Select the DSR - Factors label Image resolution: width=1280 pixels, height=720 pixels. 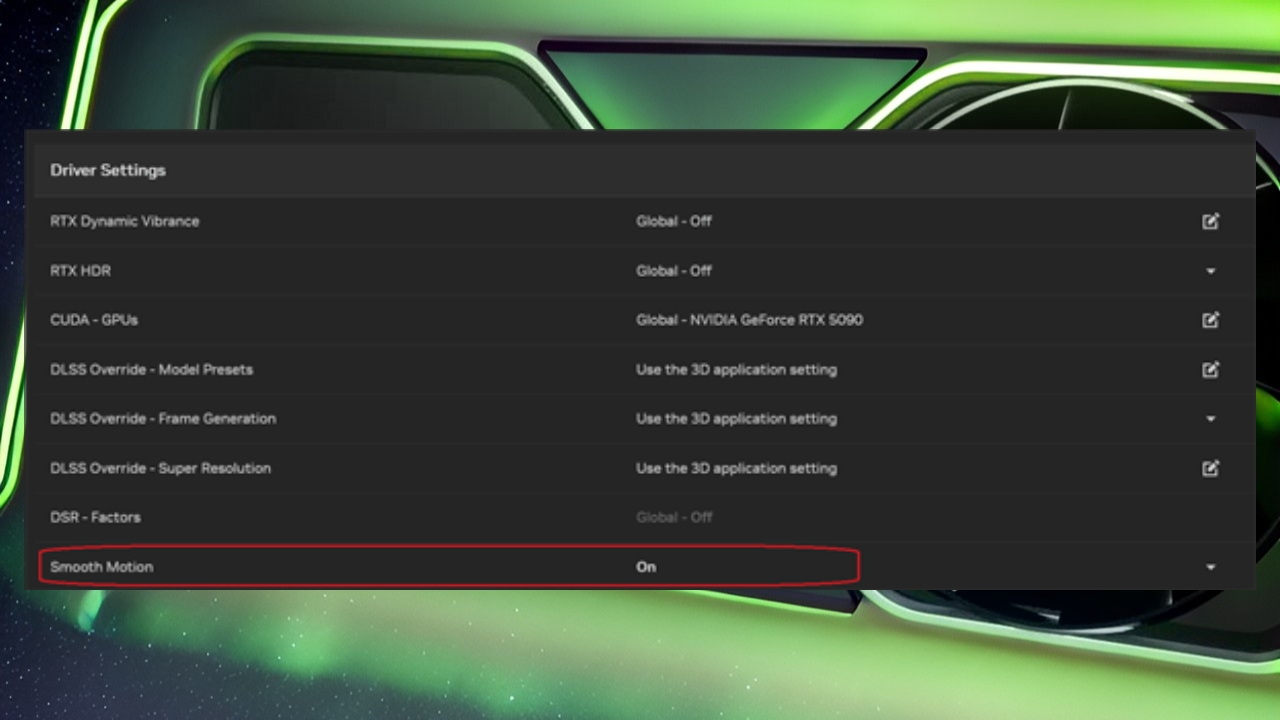95,517
